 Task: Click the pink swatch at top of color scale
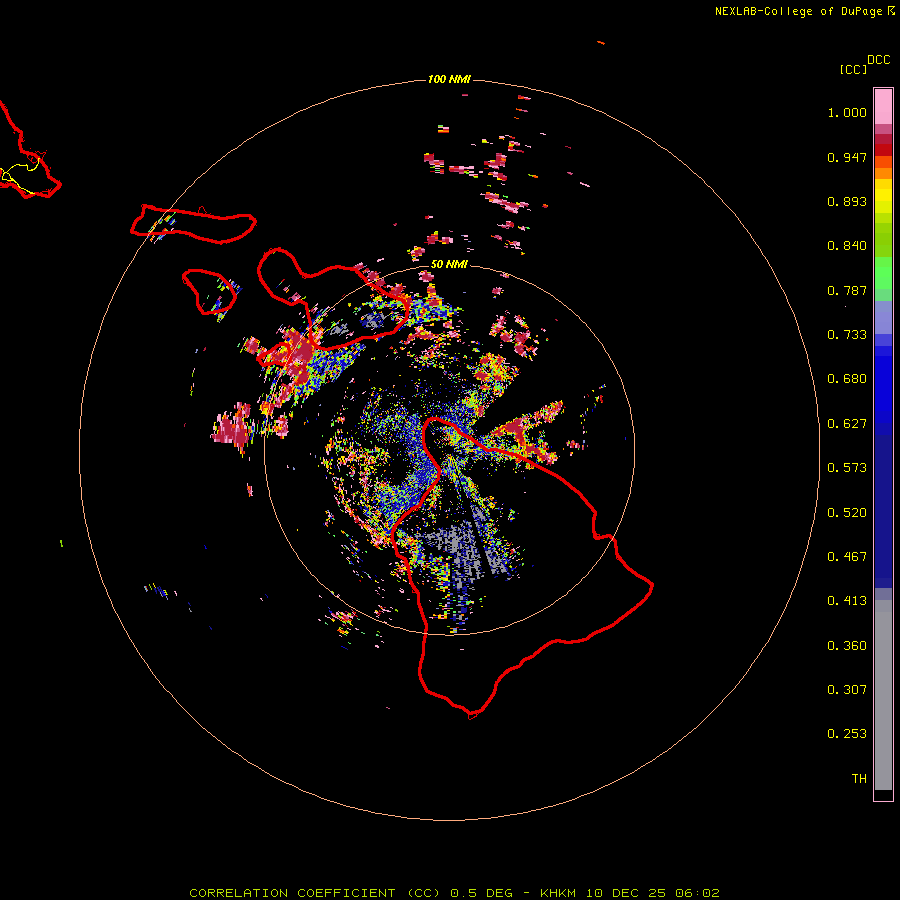tap(883, 107)
